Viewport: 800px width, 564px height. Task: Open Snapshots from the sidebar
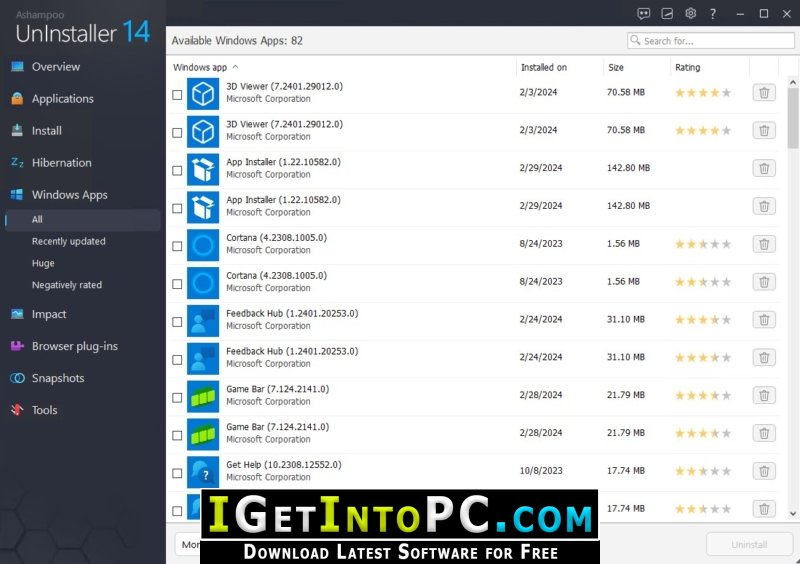coord(58,378)
